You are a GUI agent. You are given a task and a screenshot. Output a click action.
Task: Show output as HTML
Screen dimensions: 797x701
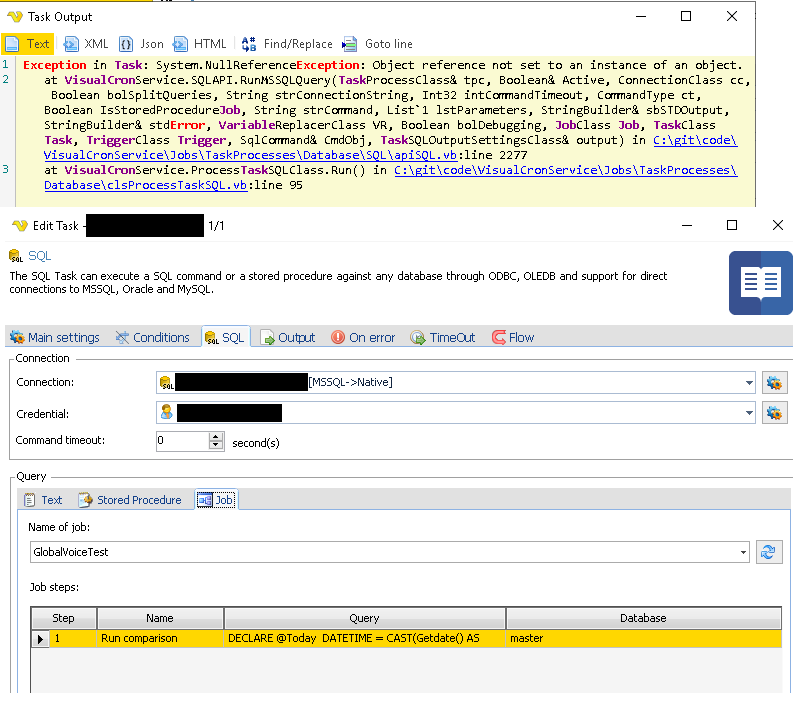coord(199,44)
